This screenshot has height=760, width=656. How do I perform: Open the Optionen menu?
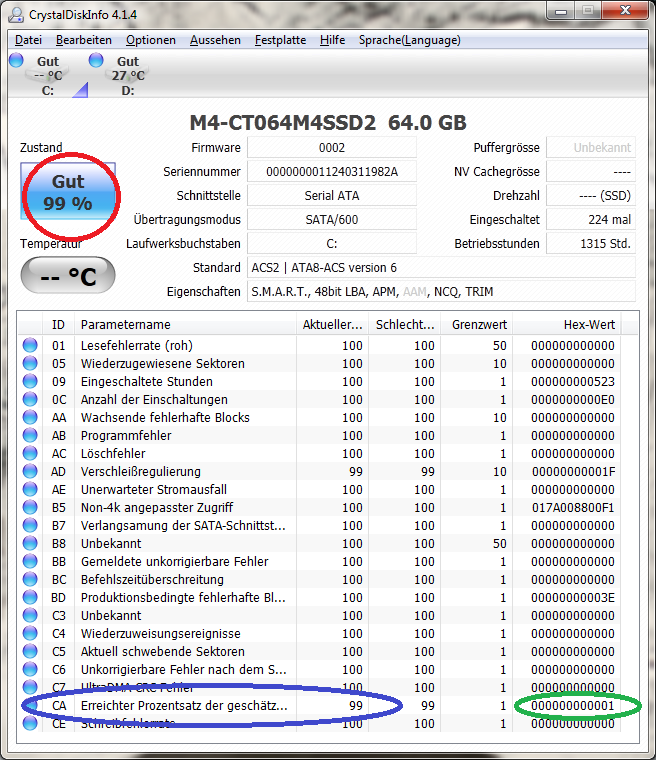151,40
